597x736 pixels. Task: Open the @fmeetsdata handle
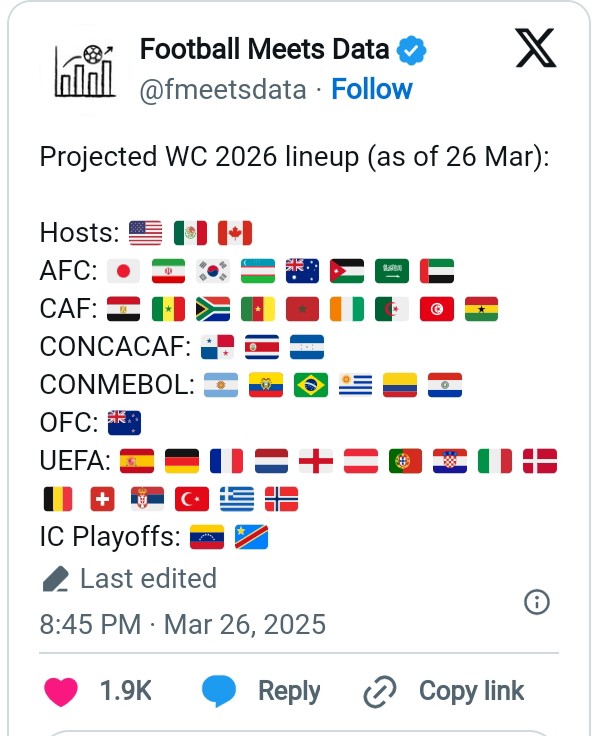click(223, 90)
